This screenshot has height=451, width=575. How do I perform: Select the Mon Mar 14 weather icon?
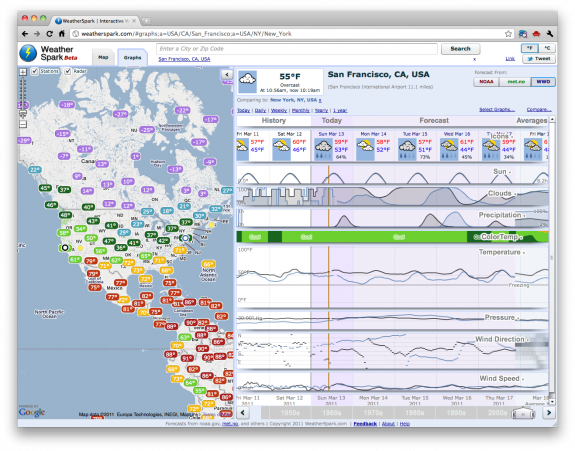click(365, 149)
